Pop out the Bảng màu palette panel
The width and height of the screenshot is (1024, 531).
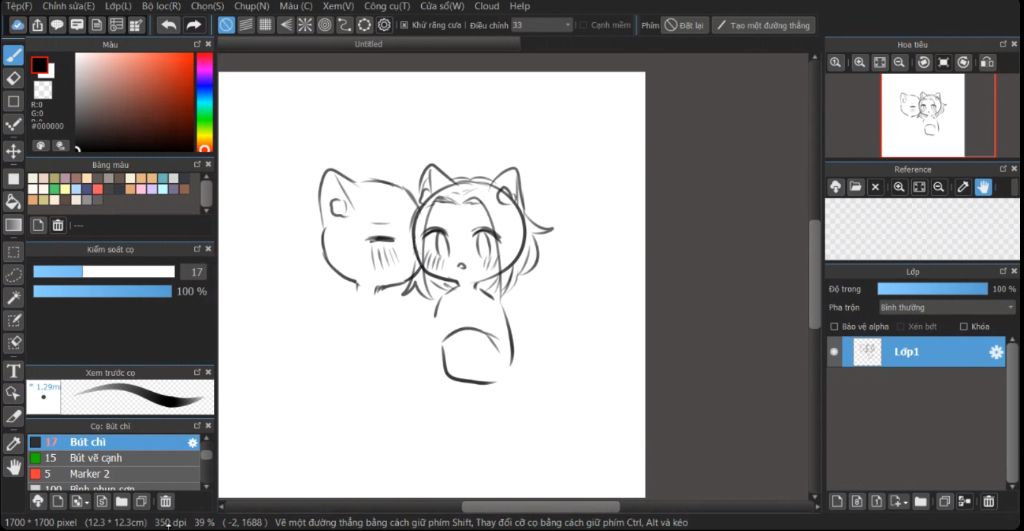click(x=197, y=165)
